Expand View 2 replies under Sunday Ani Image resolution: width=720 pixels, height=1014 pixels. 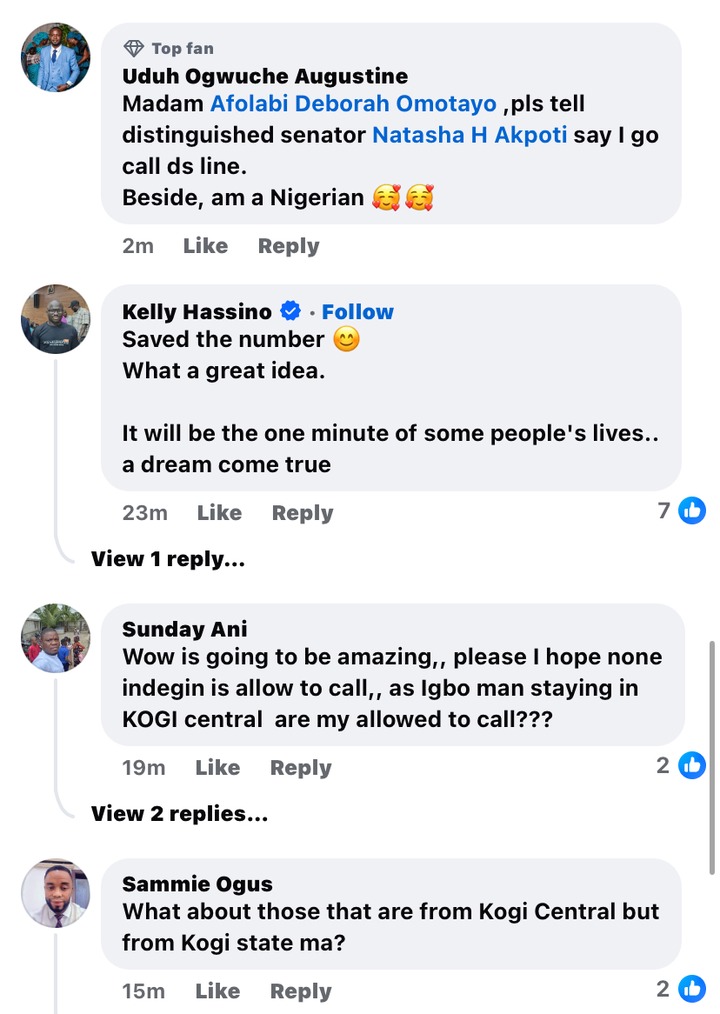click(x=179, y=814)
